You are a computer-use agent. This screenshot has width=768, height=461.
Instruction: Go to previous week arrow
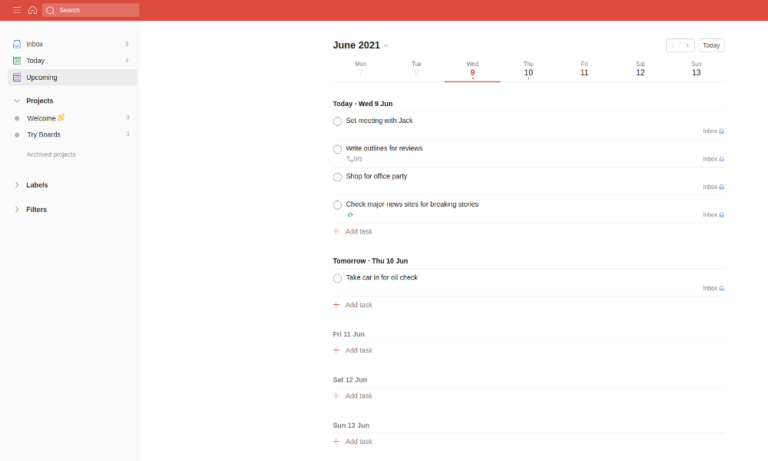coord(673,45)
